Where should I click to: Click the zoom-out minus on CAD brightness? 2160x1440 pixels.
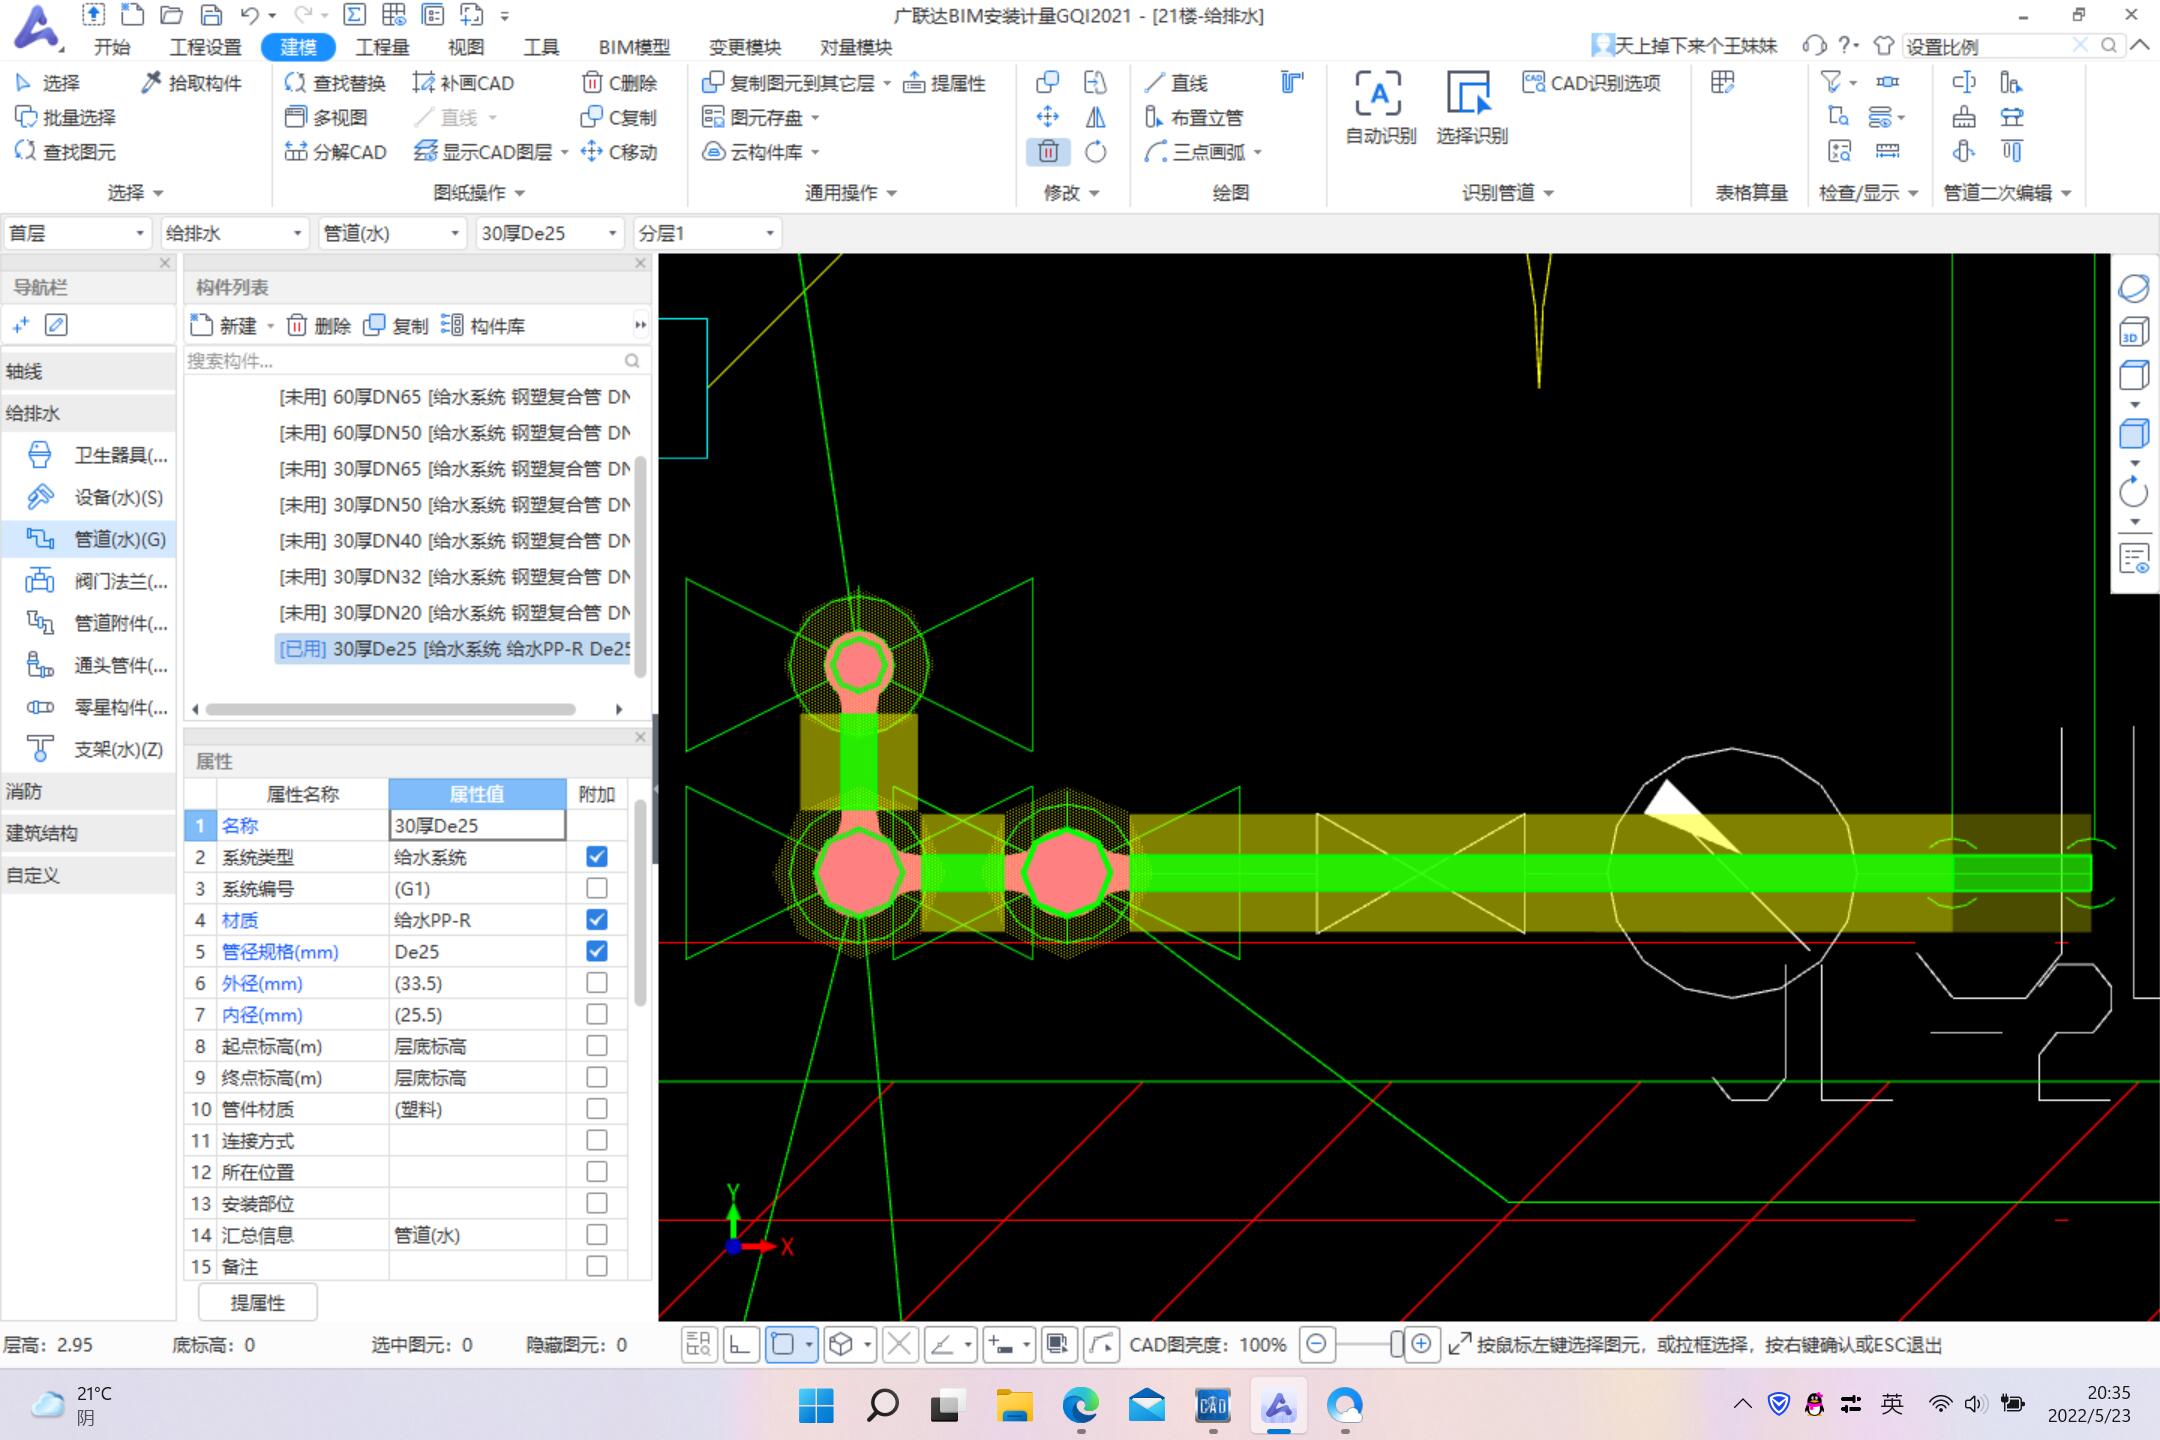(x=1317, y=1345)
